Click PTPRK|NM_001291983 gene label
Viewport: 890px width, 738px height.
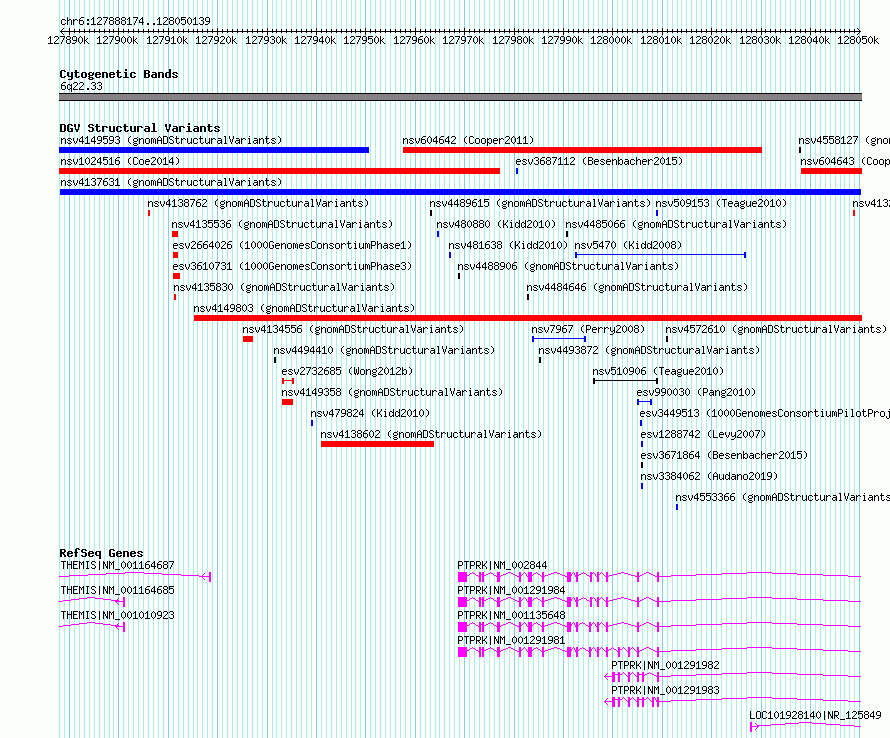[x=665, y=690]
